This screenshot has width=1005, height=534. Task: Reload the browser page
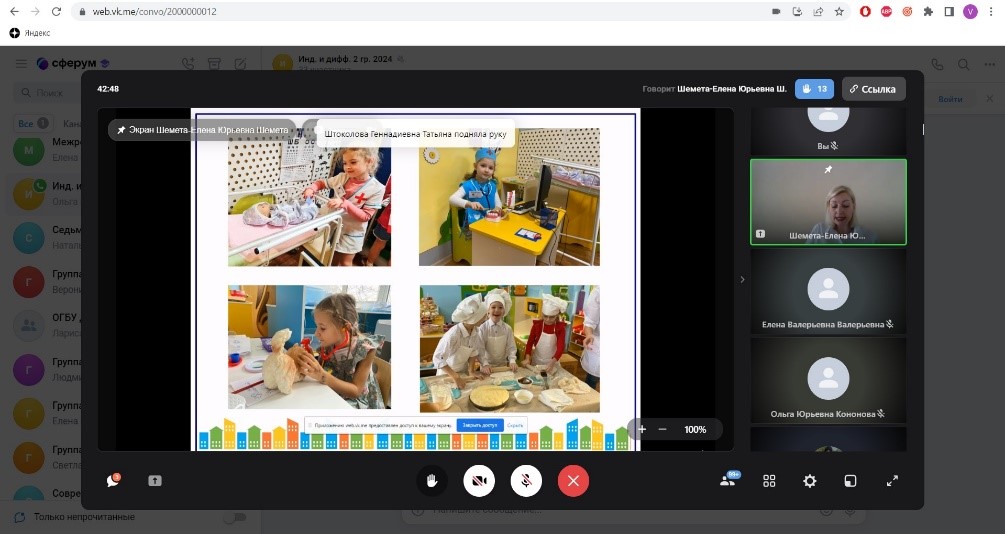(x=56, y=12)
